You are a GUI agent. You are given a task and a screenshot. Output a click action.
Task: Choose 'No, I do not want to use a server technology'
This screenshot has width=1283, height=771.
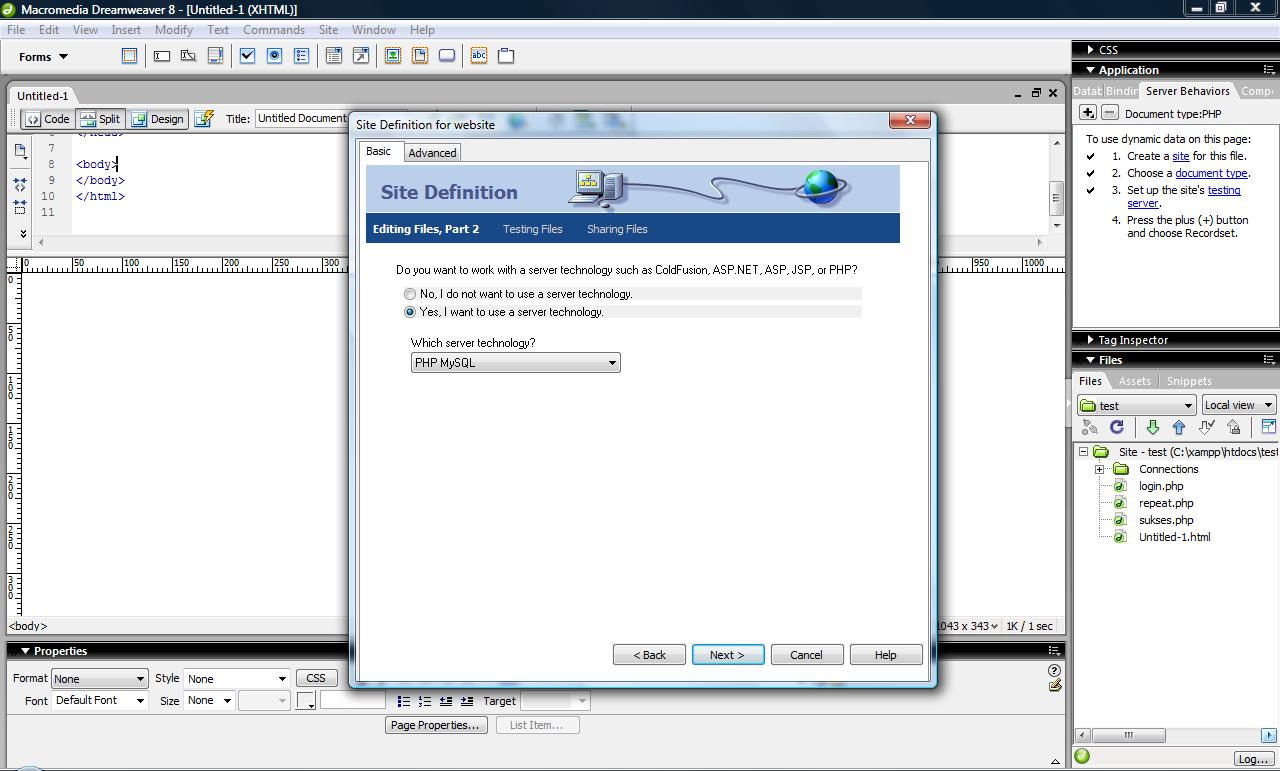click(x=410, y=293)
